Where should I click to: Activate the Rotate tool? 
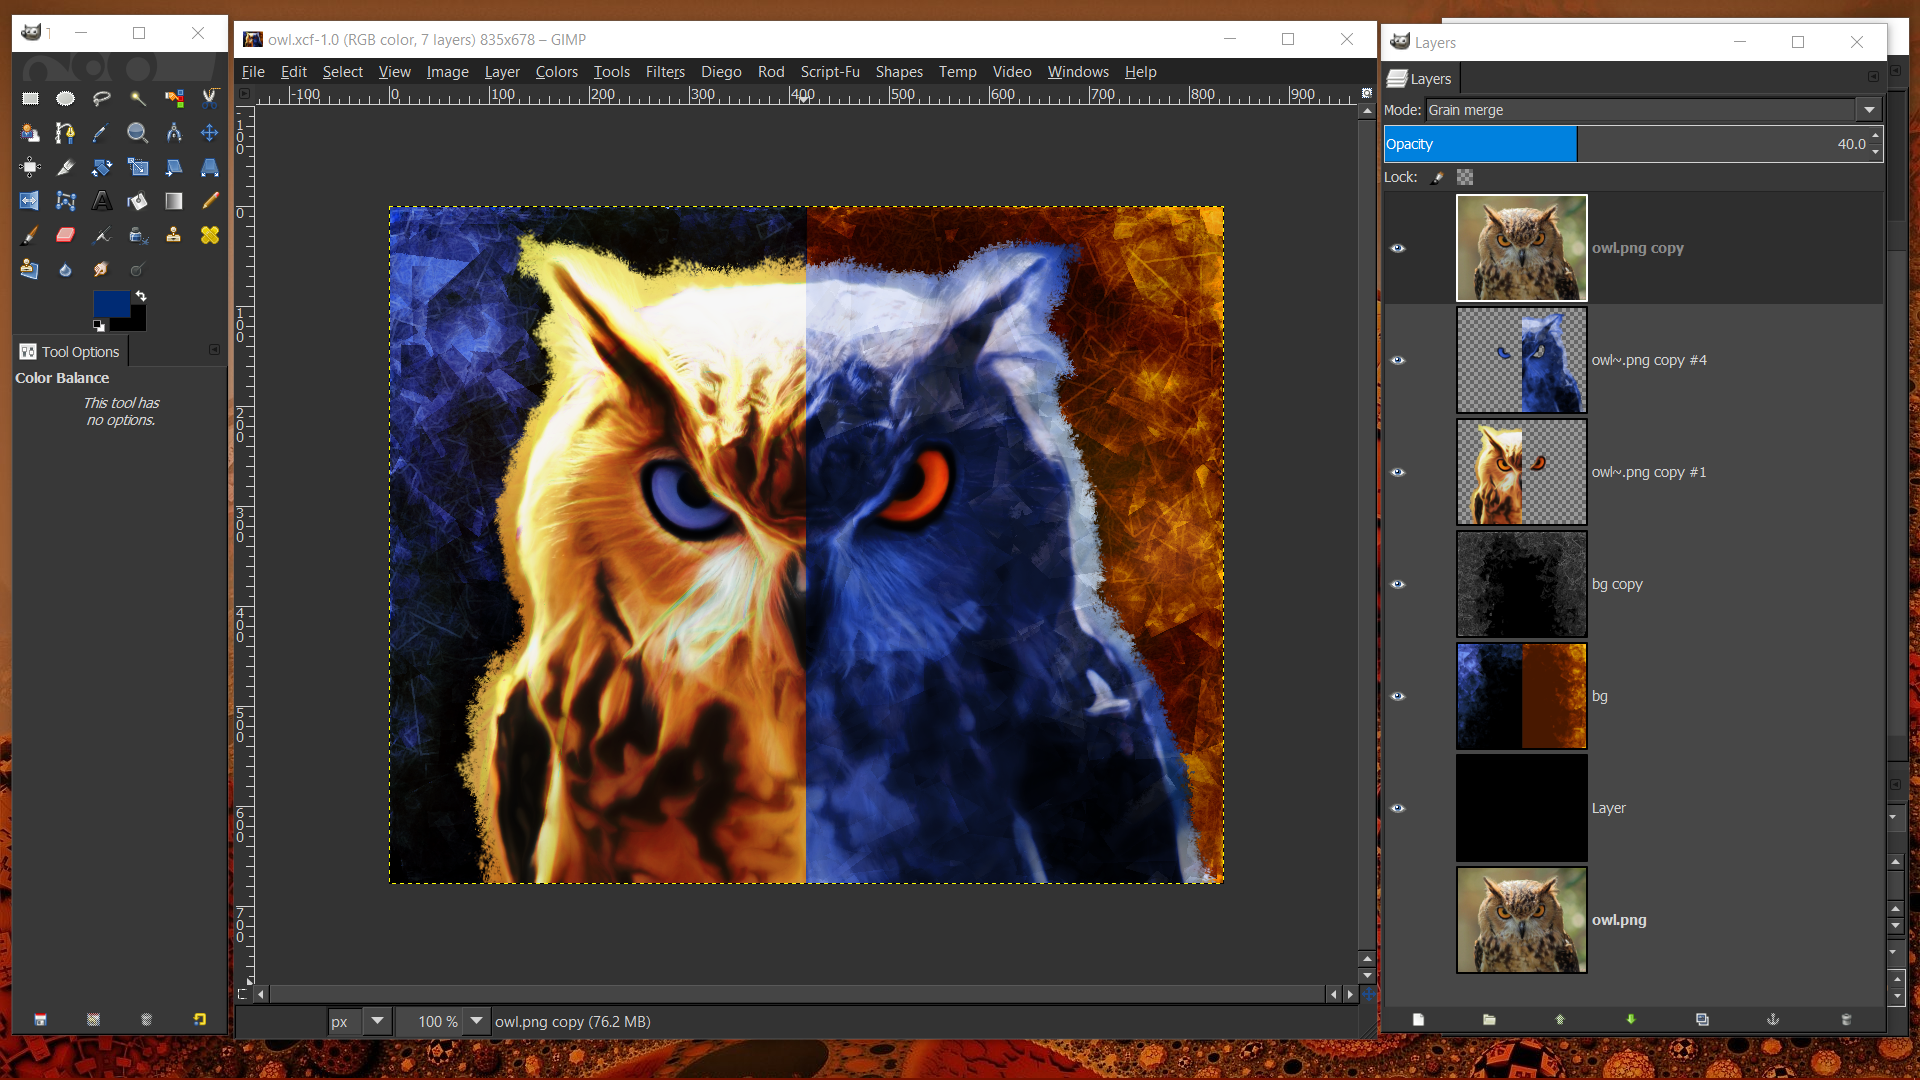[x=102, y=167]
